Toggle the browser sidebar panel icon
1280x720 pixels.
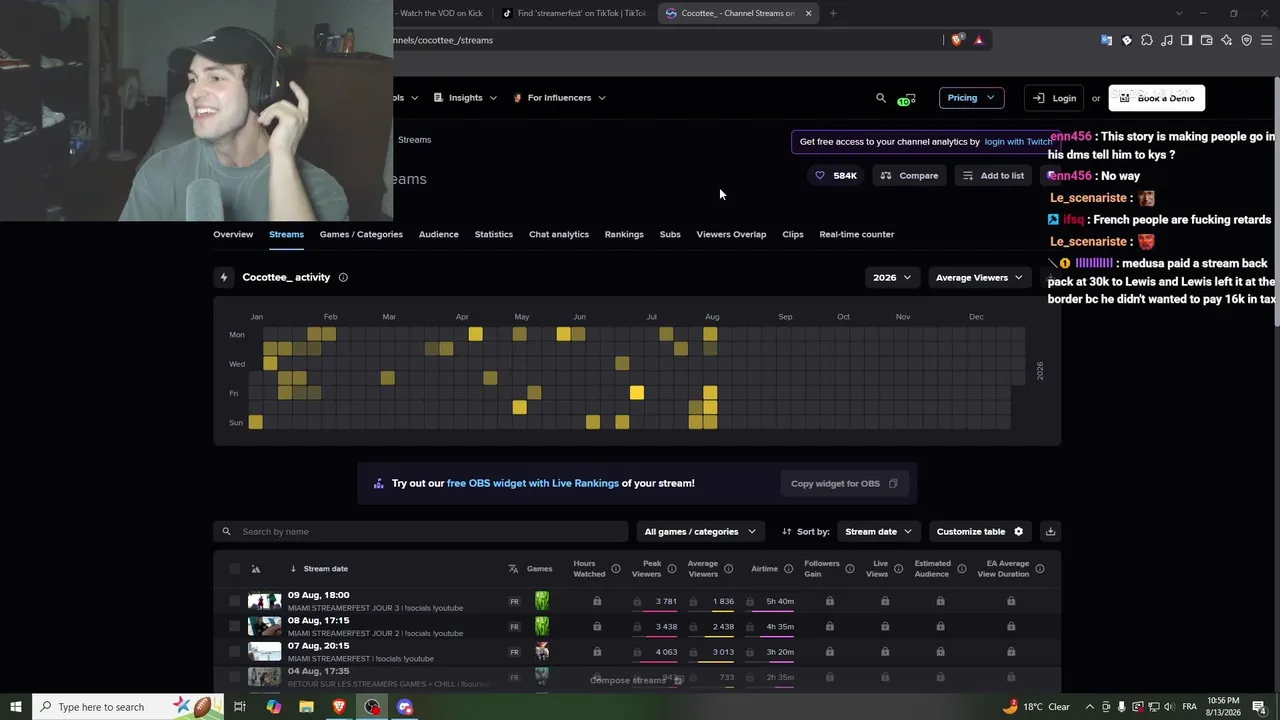coord(1187,40)
